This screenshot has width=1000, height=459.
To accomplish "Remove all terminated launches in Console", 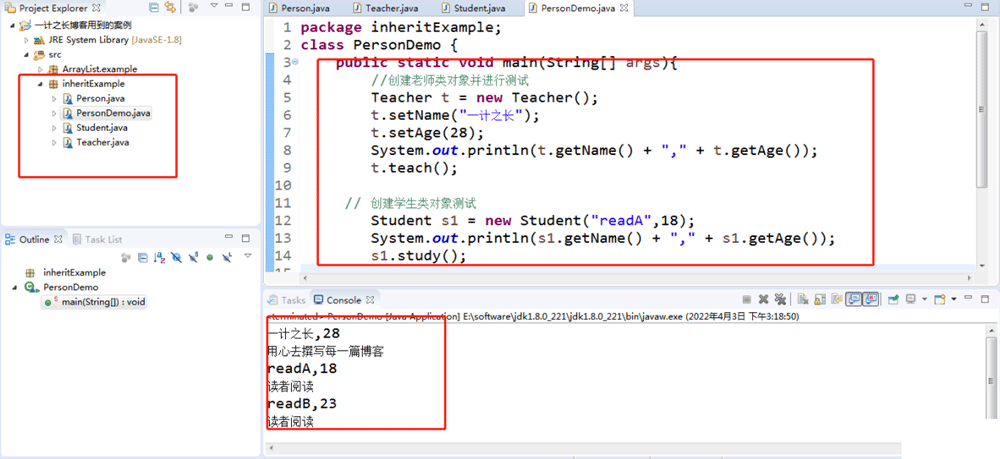I will 779,299.
